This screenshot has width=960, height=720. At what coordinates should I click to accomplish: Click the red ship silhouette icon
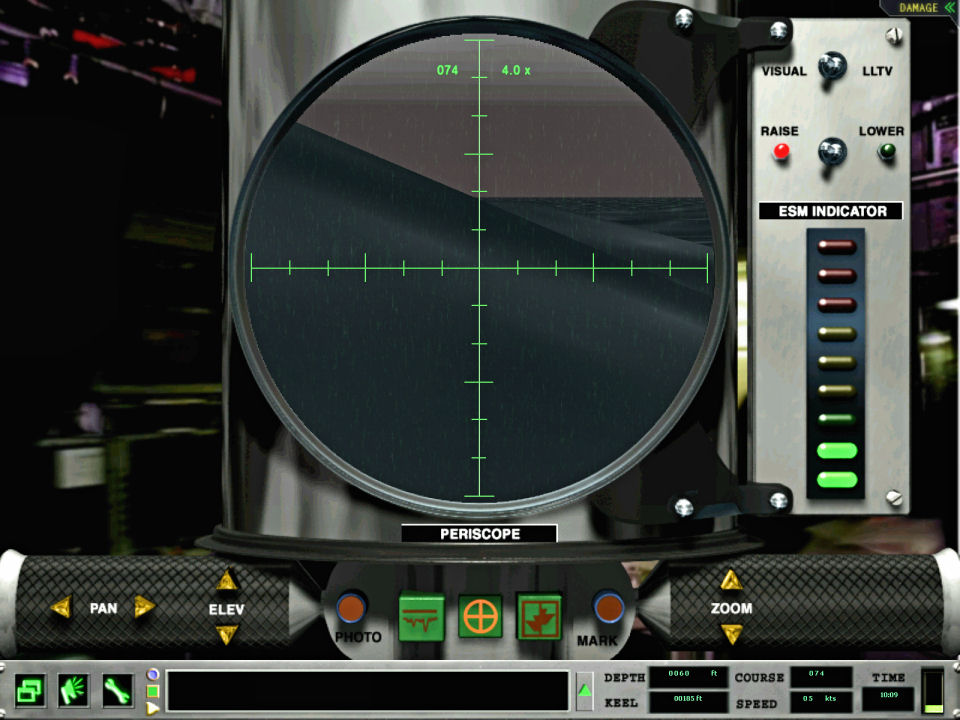[x=539, y=617]
